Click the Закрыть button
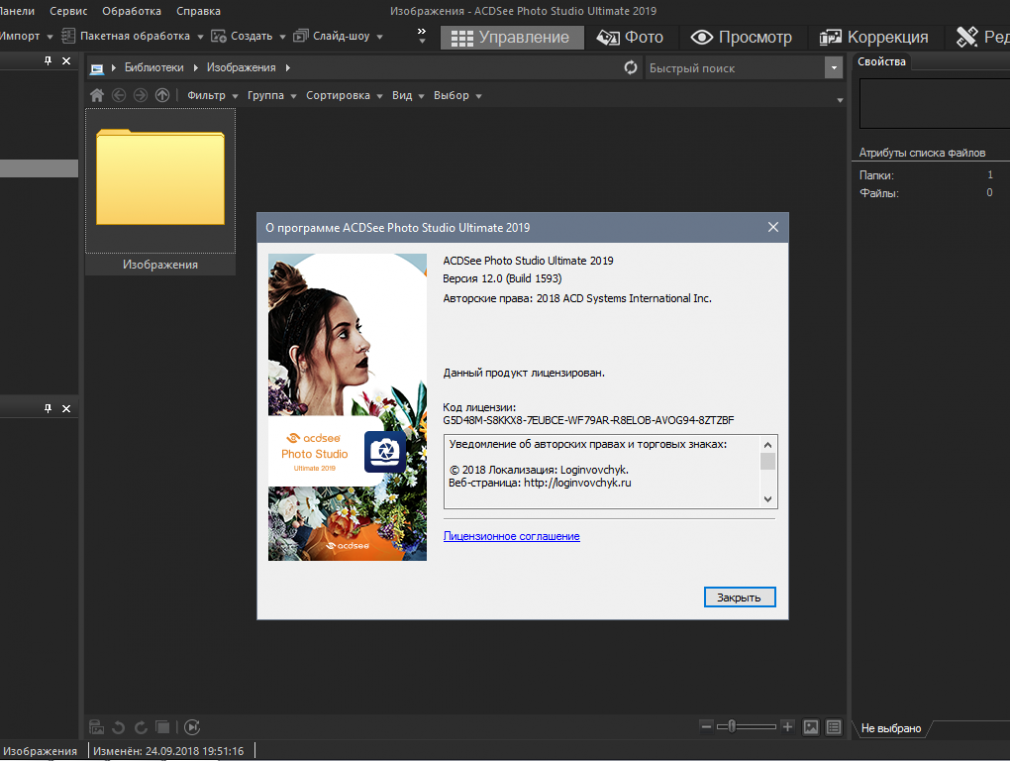Image resolution: width=1010 pixels, height=761 pixels. [x=739, y=597]
